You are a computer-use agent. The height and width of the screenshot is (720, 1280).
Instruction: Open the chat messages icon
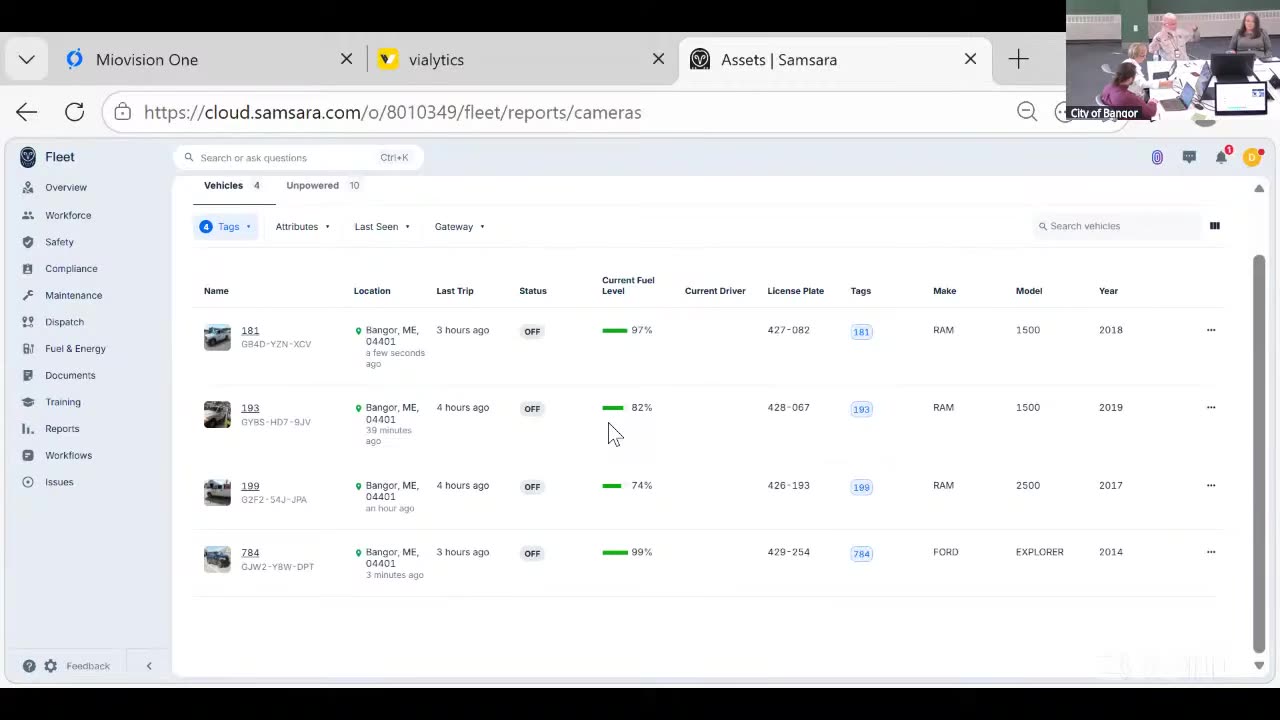click(1189, 157)
